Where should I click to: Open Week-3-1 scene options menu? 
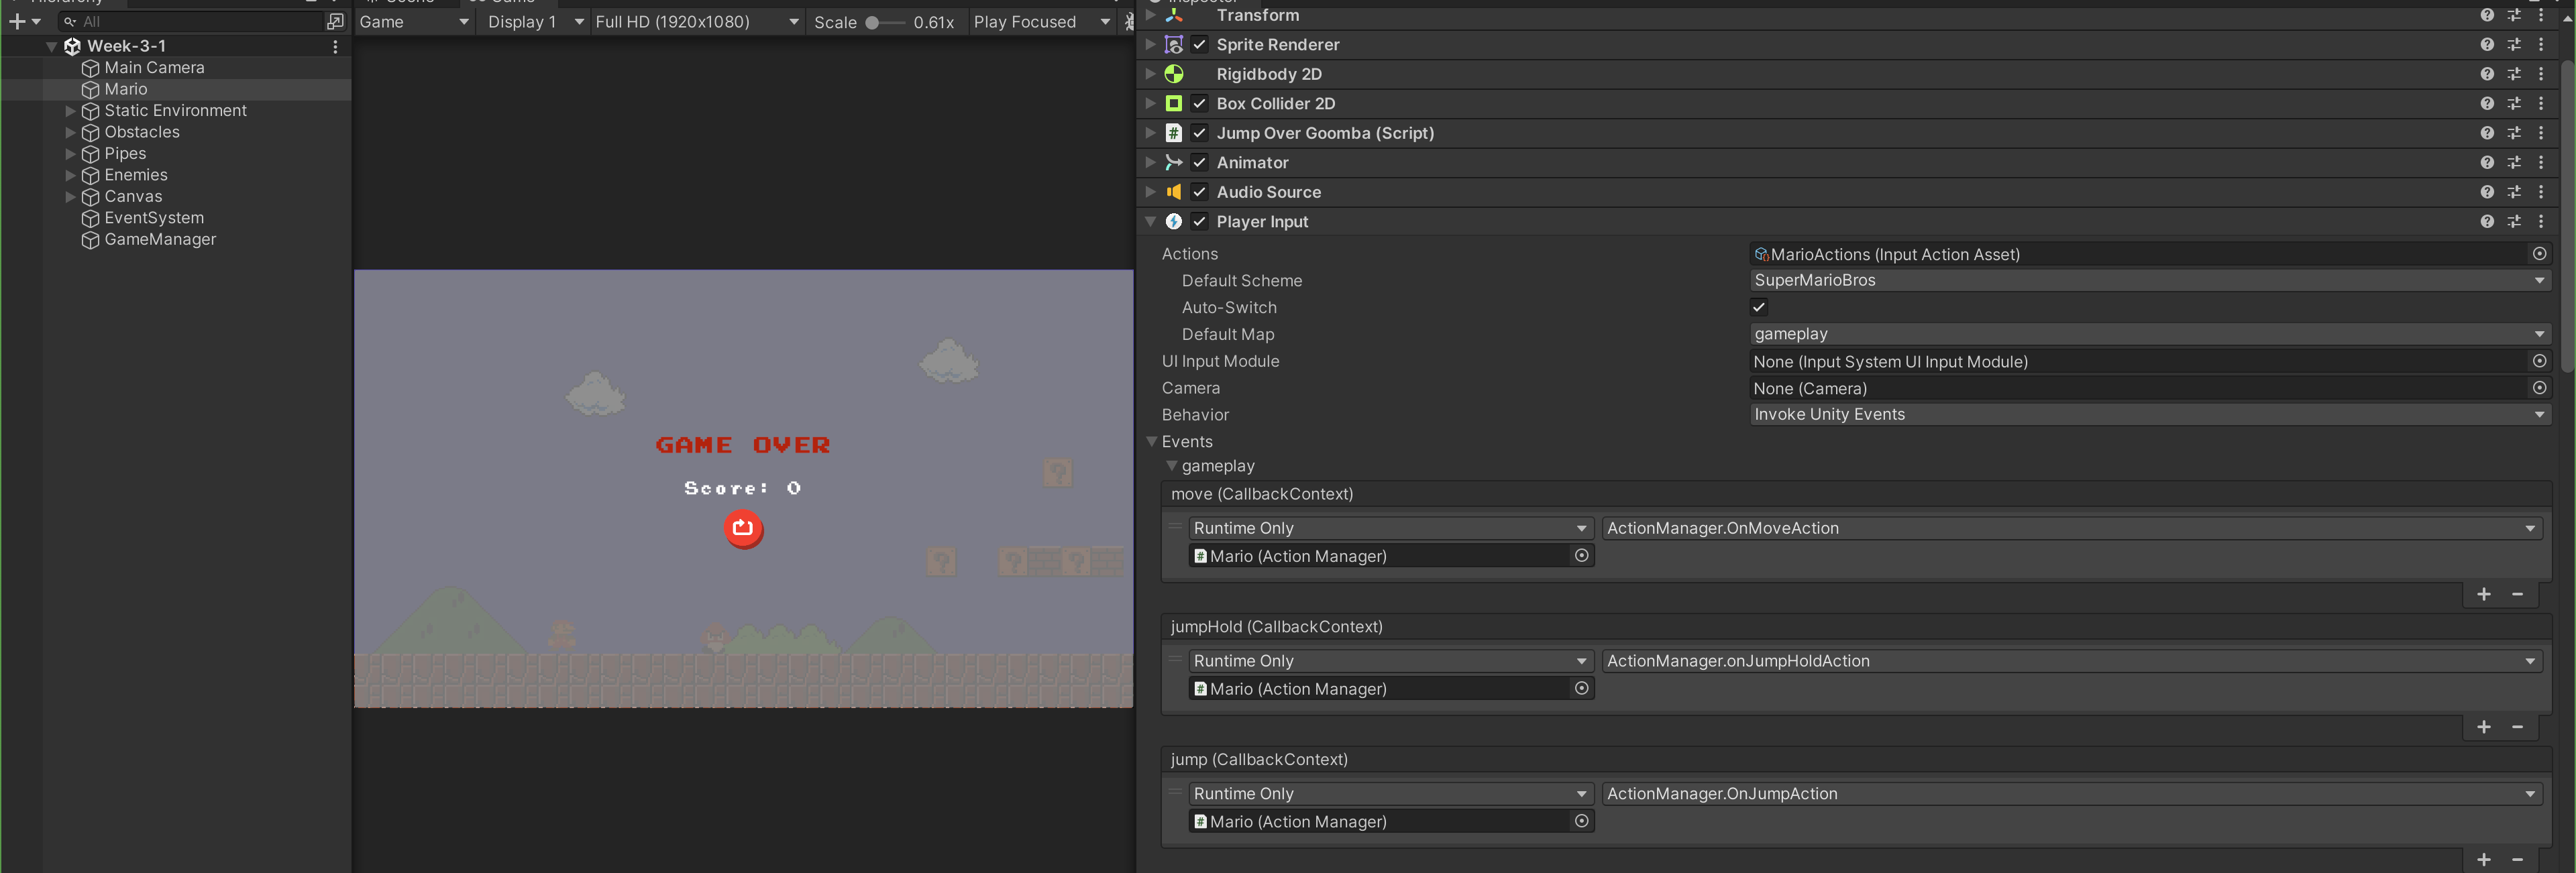(335, 46)
